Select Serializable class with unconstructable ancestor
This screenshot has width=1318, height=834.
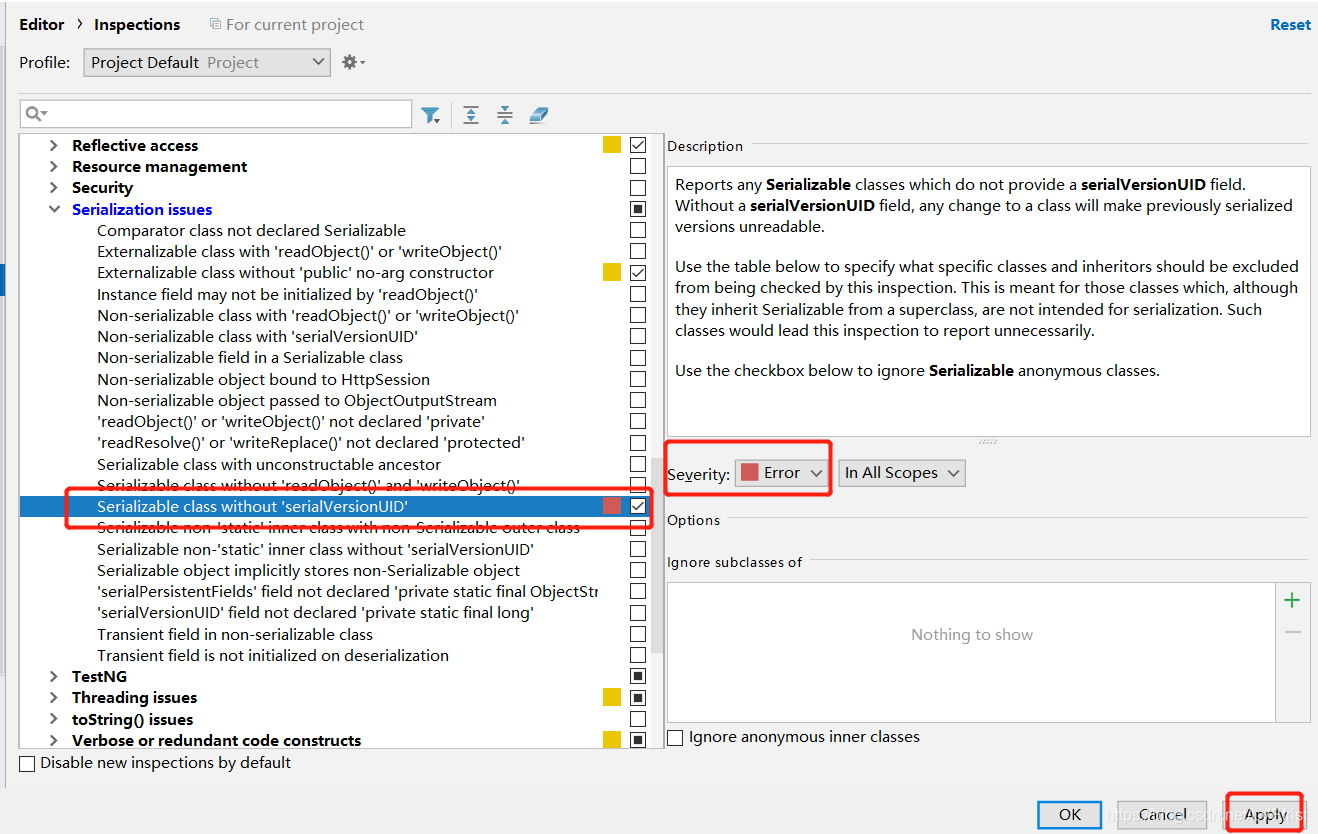click(269, 464)
